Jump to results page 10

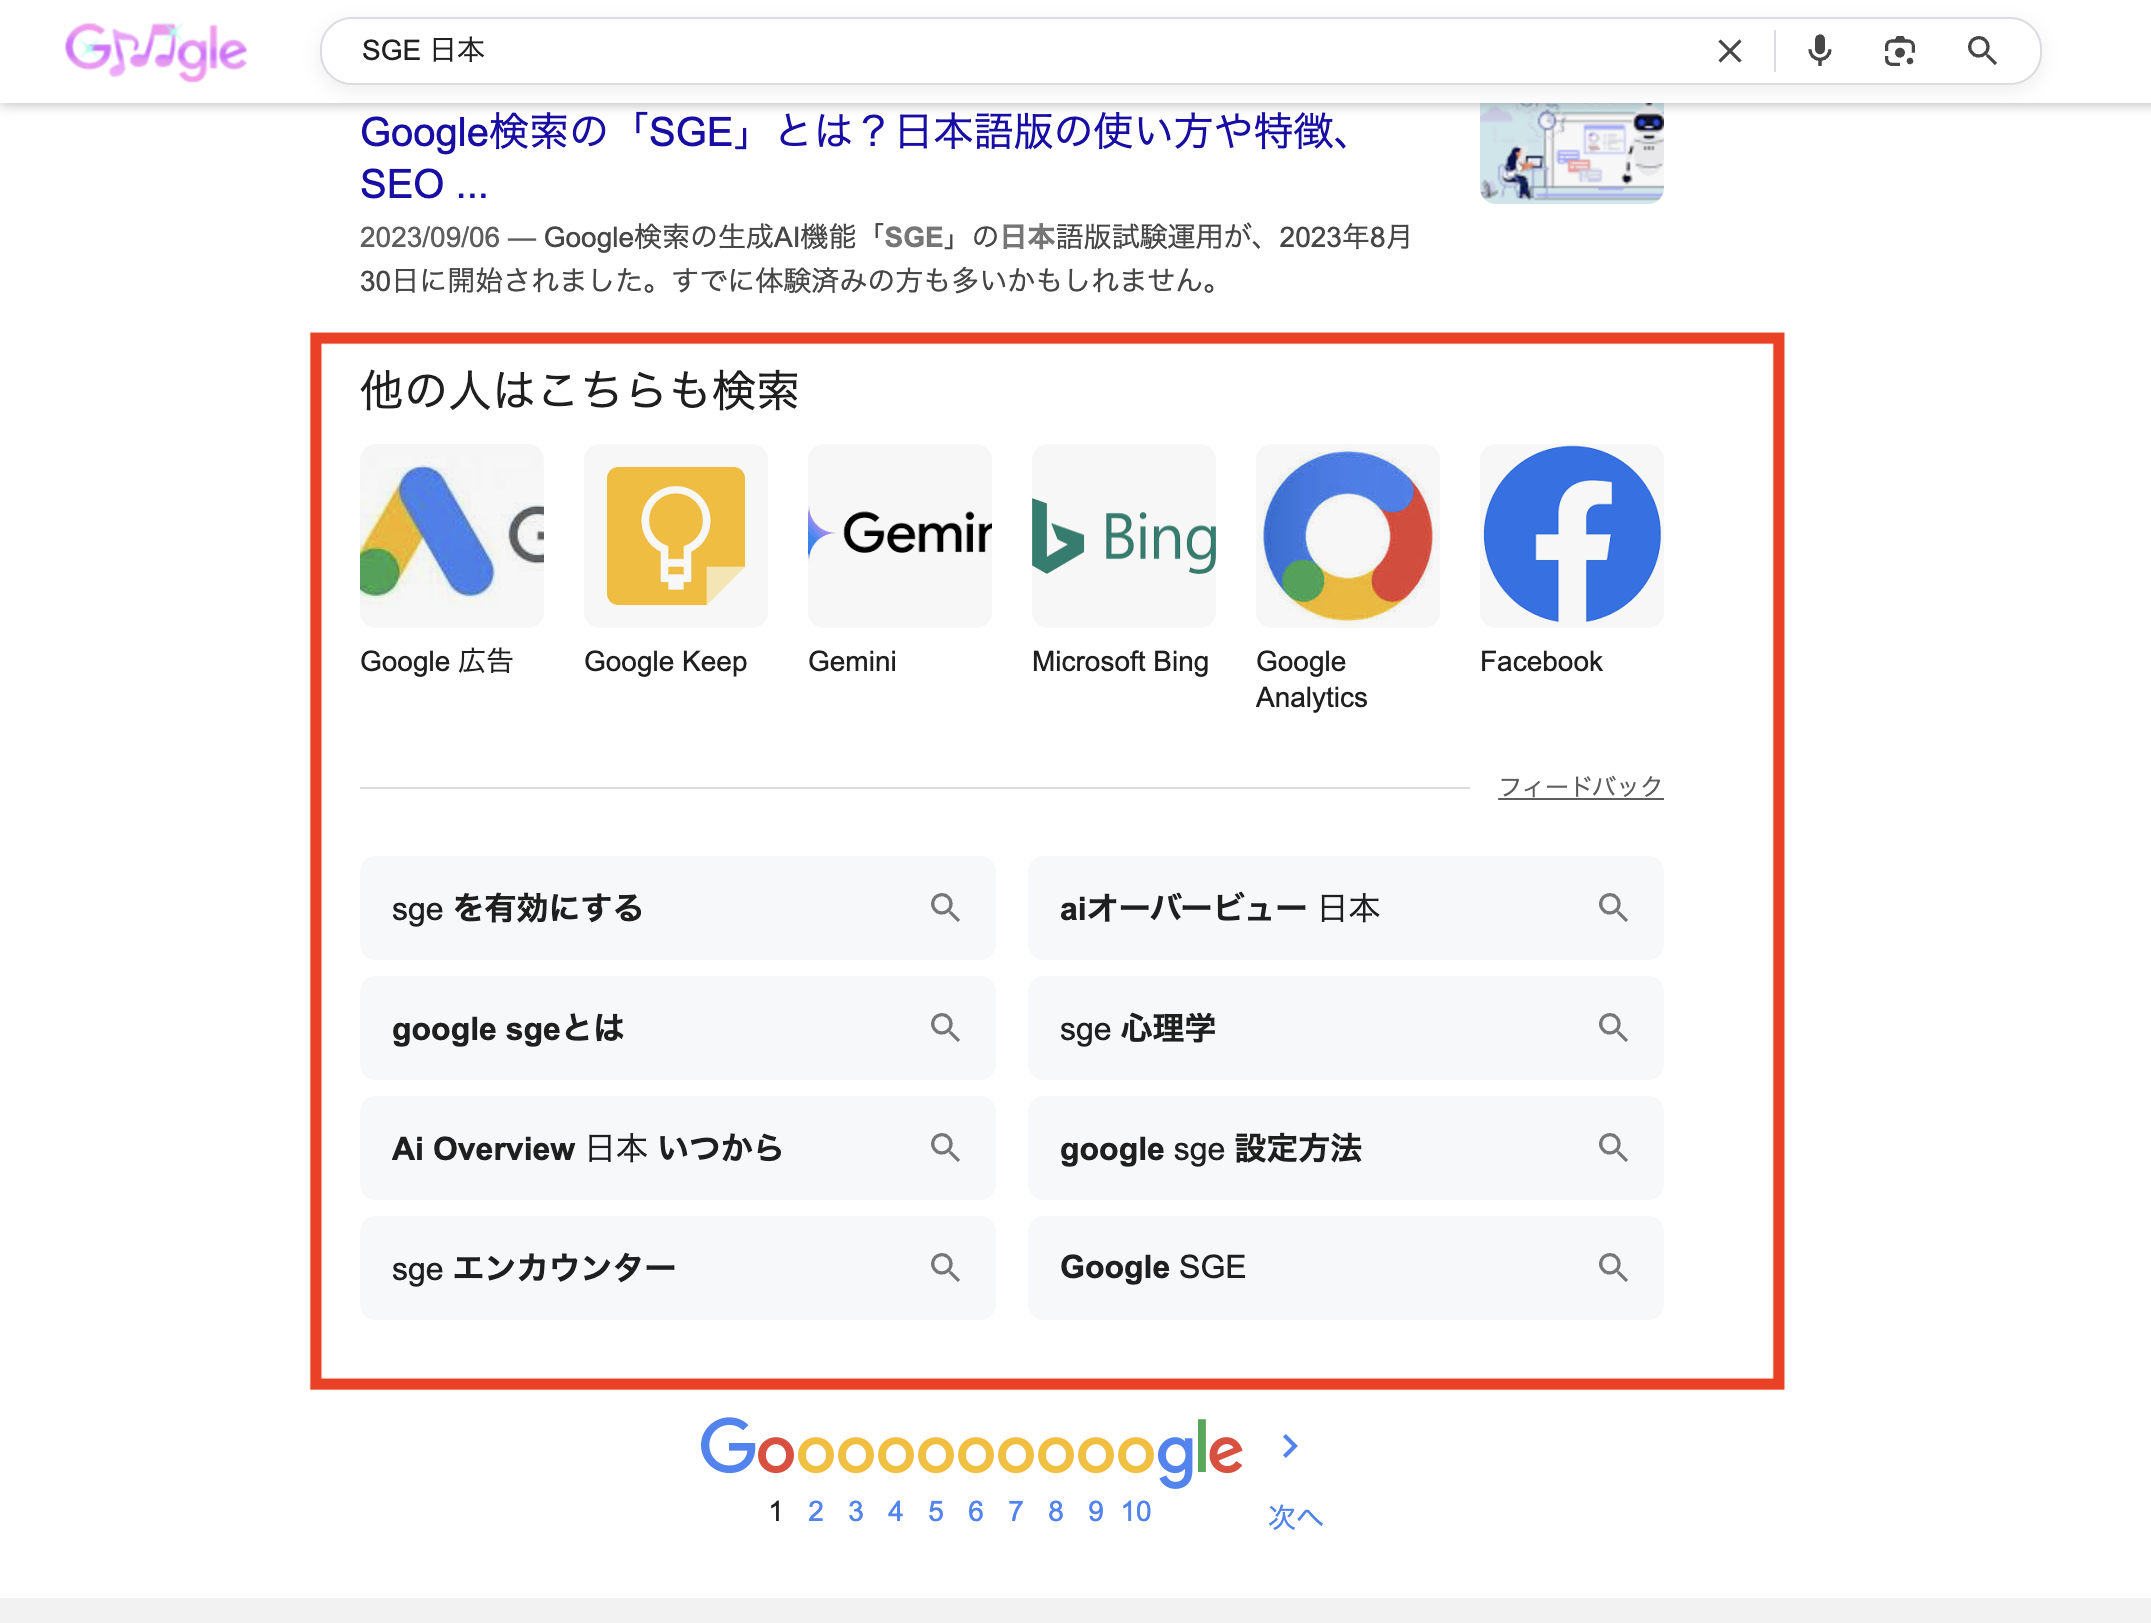(x=1135, y=1511)
